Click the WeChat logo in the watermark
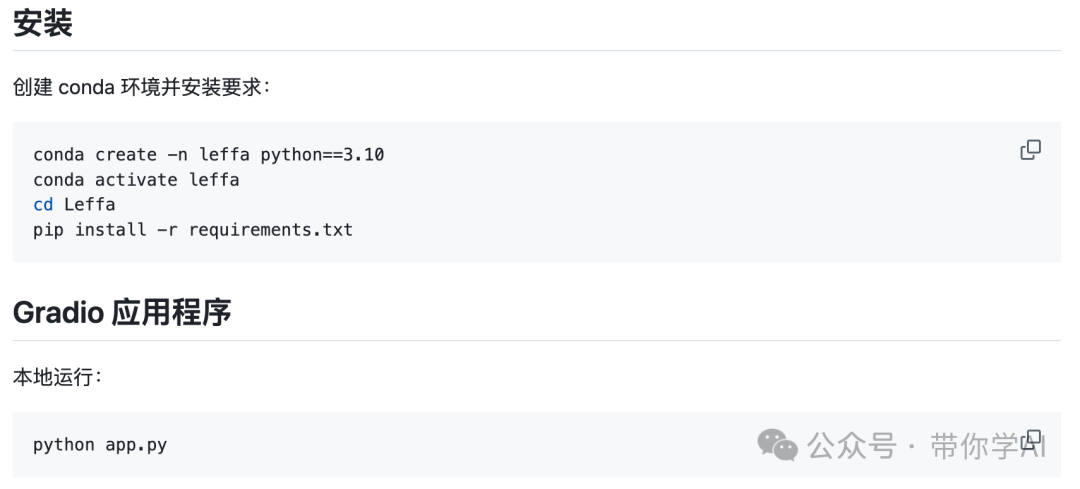The width and height of the screenshot is (1080, 489). (x=778, y=445)
